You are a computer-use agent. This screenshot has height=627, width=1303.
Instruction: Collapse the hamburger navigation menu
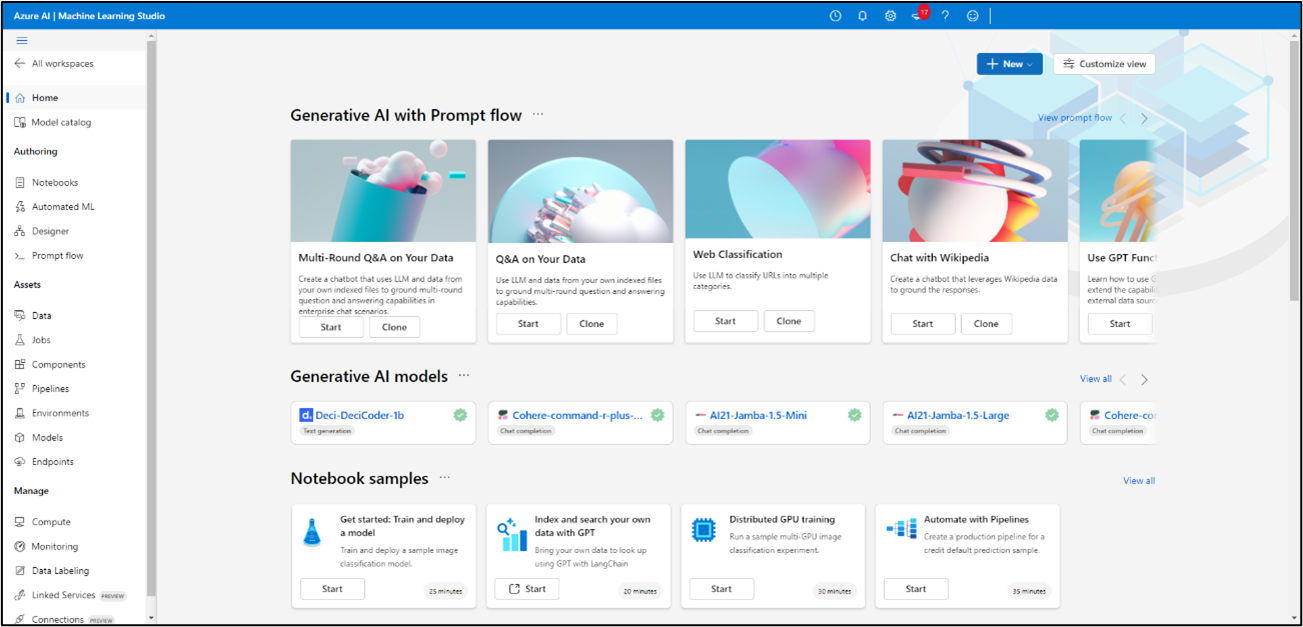click(x=22, y=41)
